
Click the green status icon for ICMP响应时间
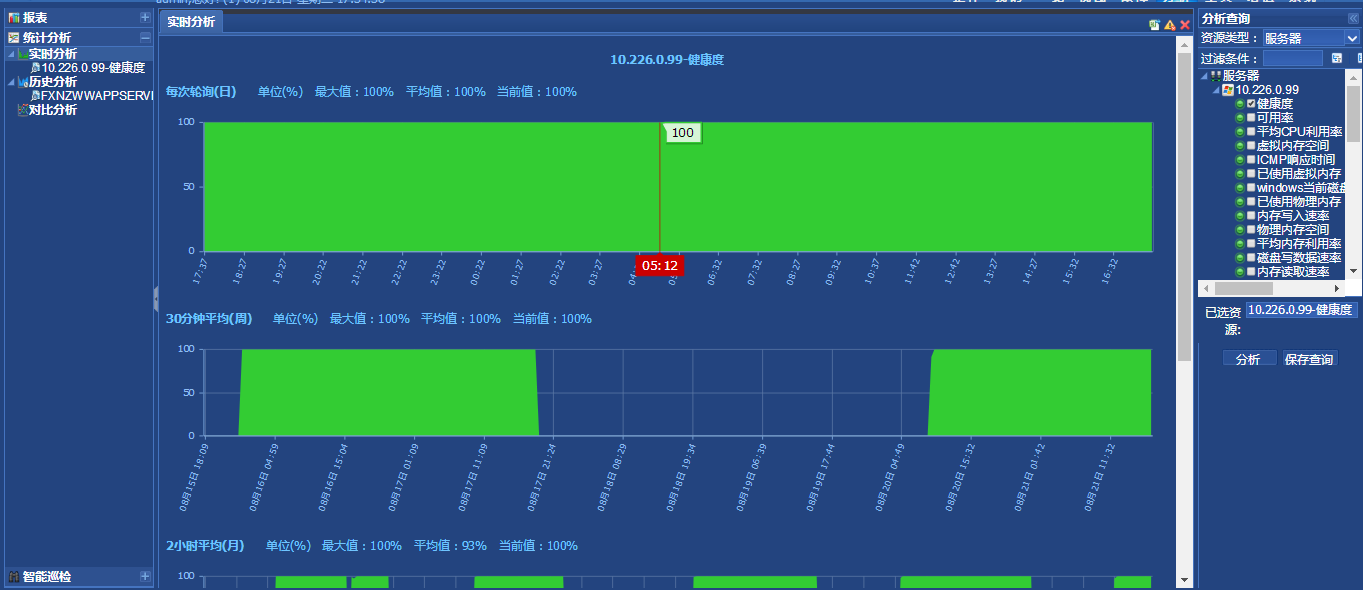coord(1240,159)
